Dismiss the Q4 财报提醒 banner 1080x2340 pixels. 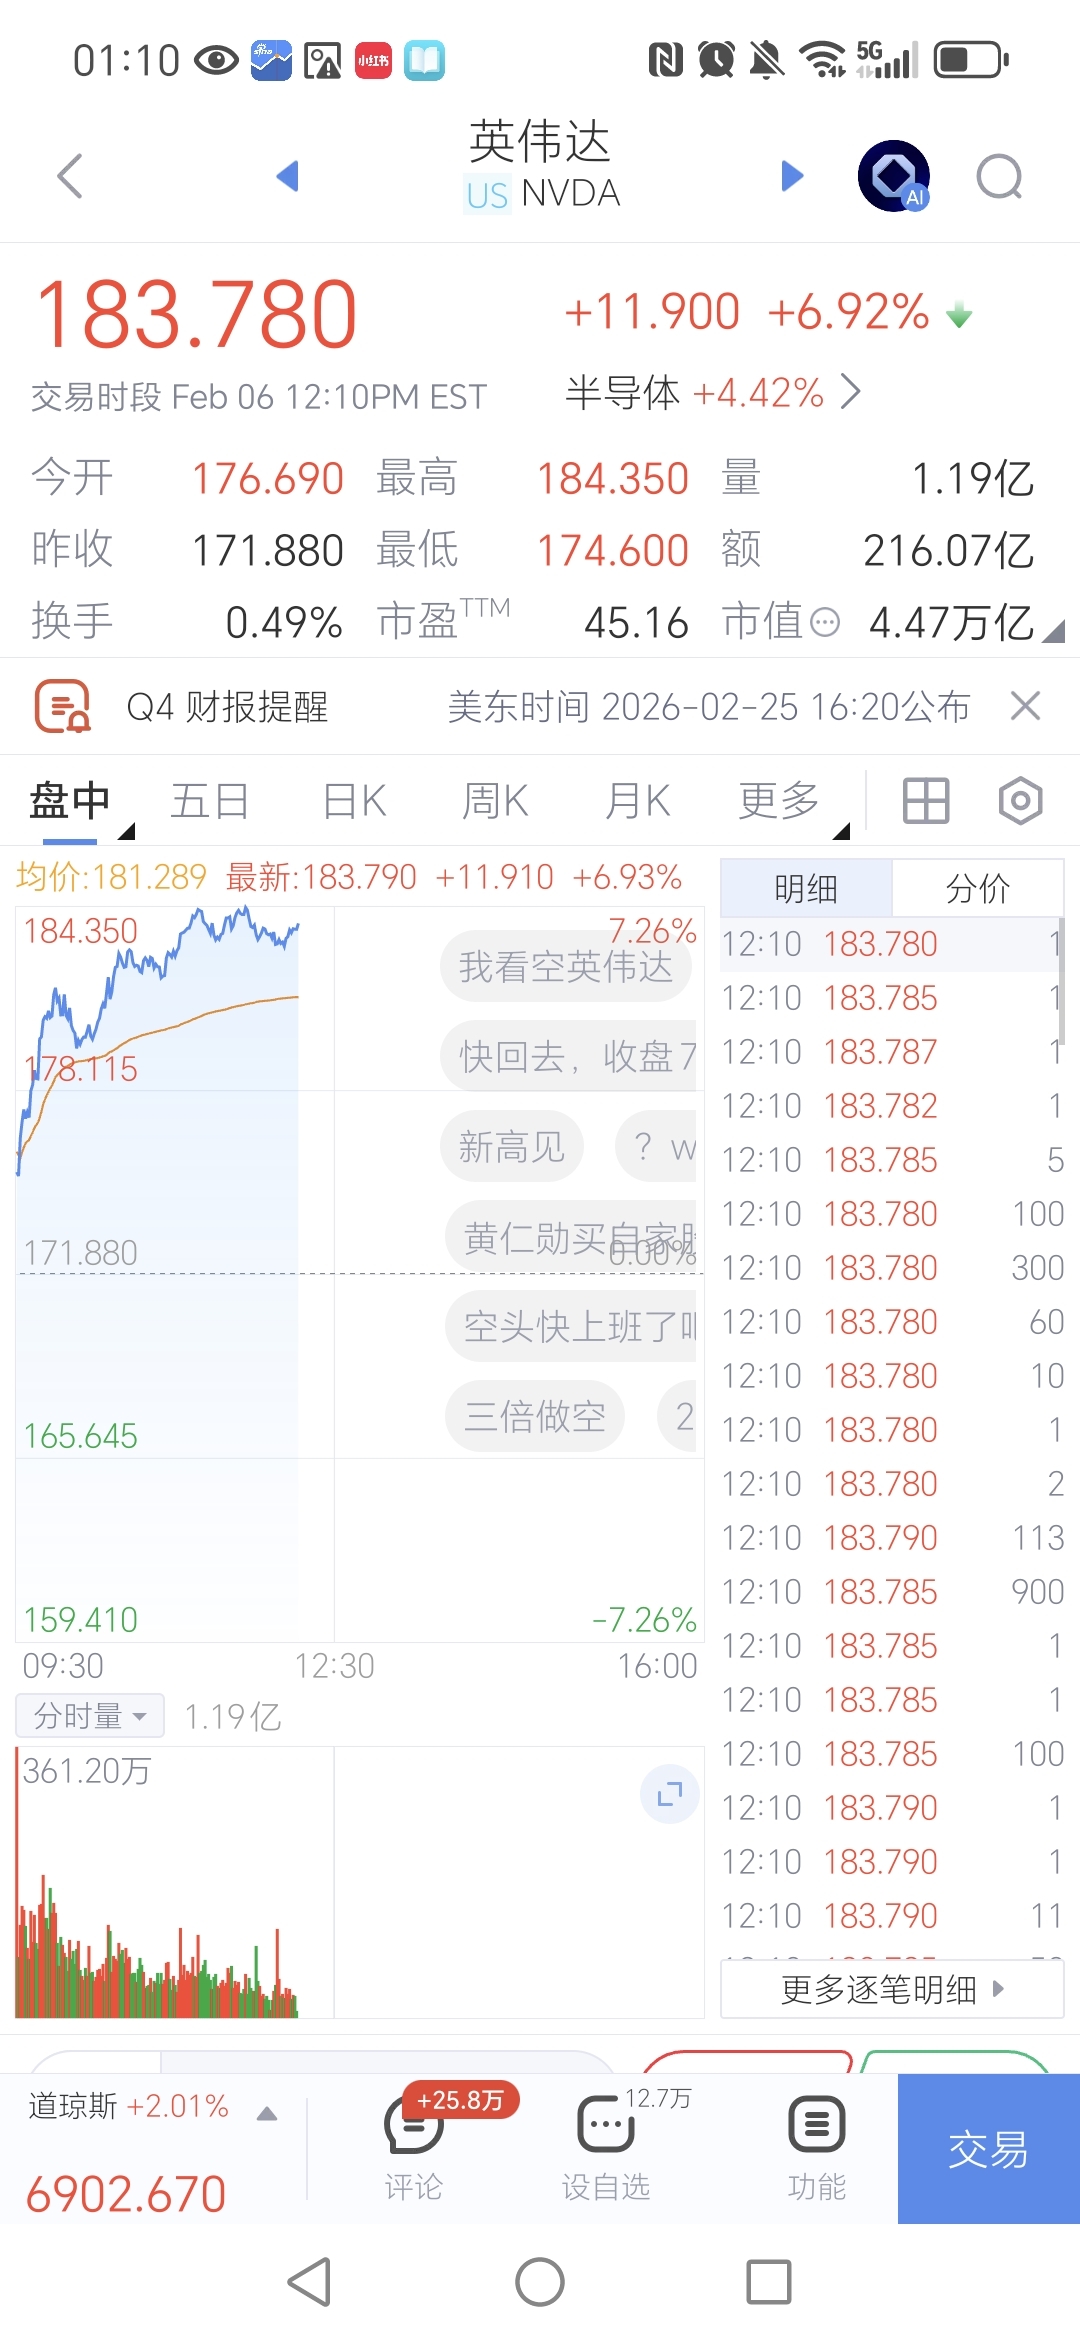point(1025,706)
